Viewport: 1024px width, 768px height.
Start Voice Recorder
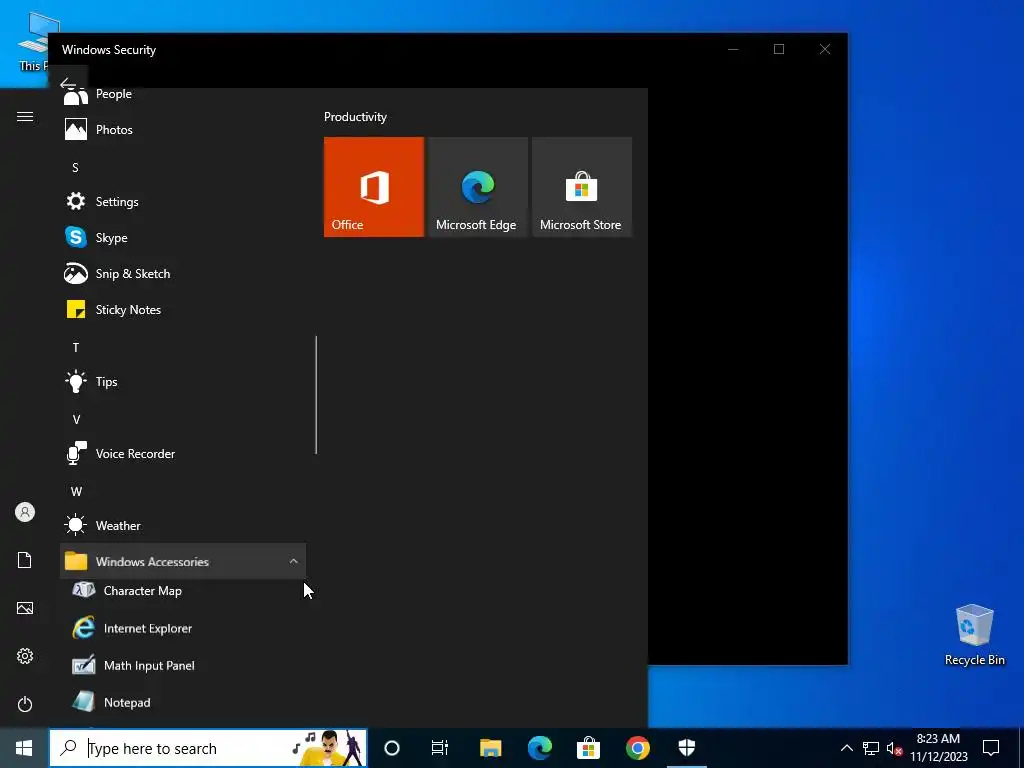click(183, 453)
